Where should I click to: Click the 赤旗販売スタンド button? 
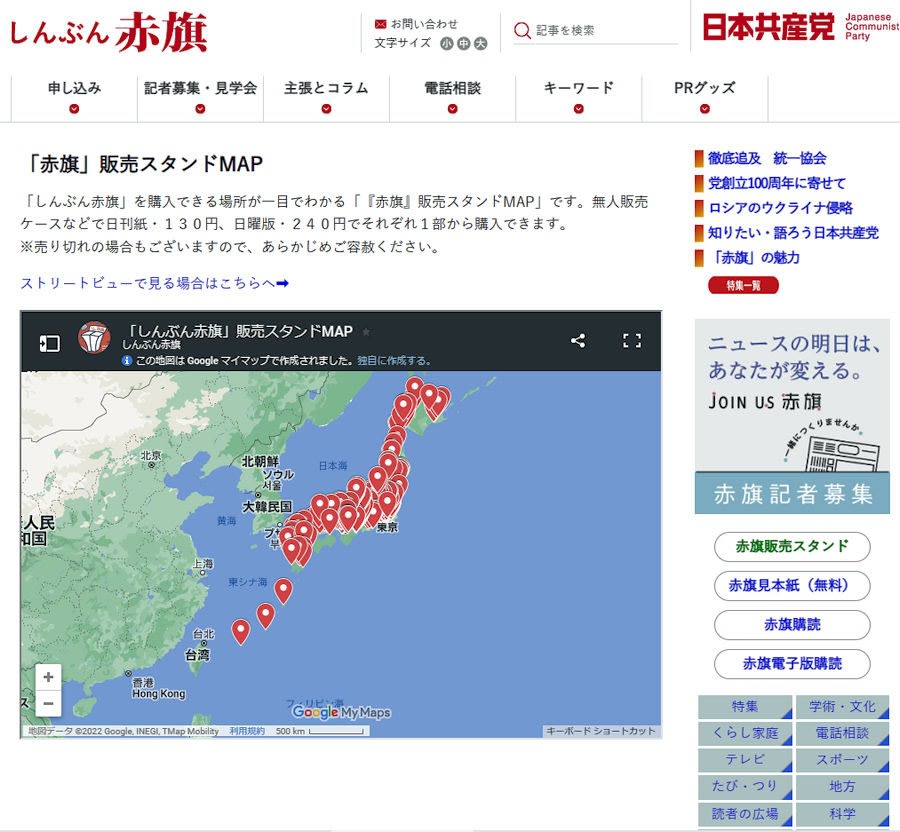tap(792, 547)
